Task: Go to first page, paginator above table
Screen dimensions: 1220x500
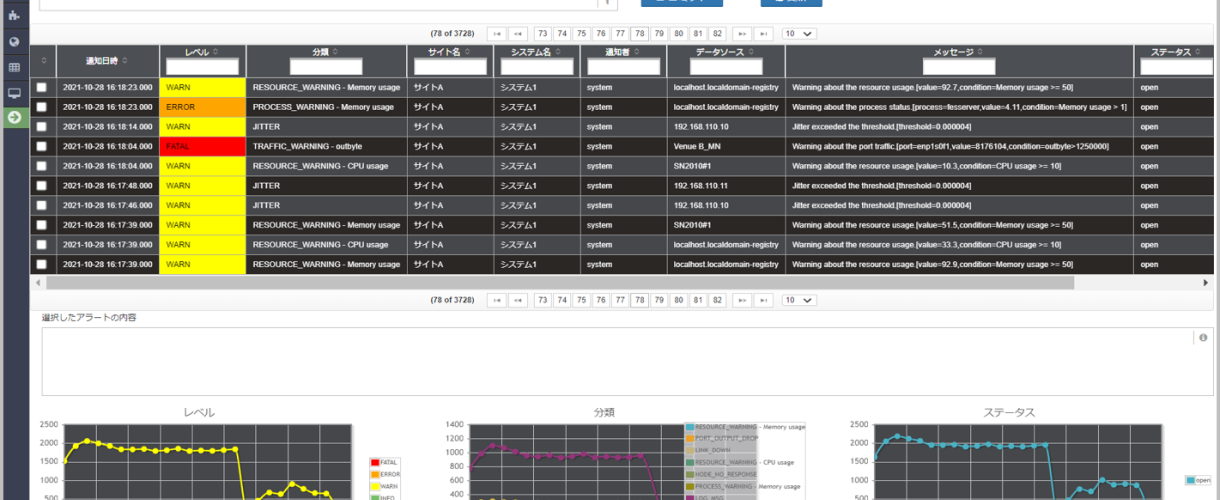Action: (497, 34)
